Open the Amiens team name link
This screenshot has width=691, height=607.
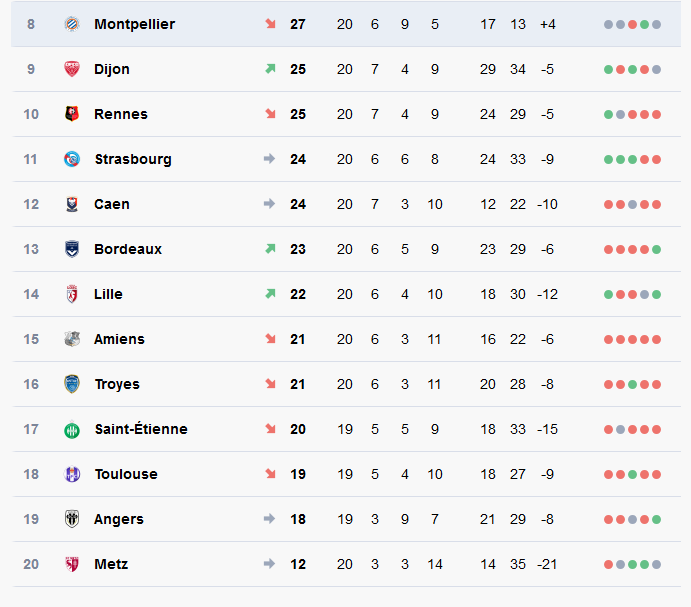pos(119,339)
